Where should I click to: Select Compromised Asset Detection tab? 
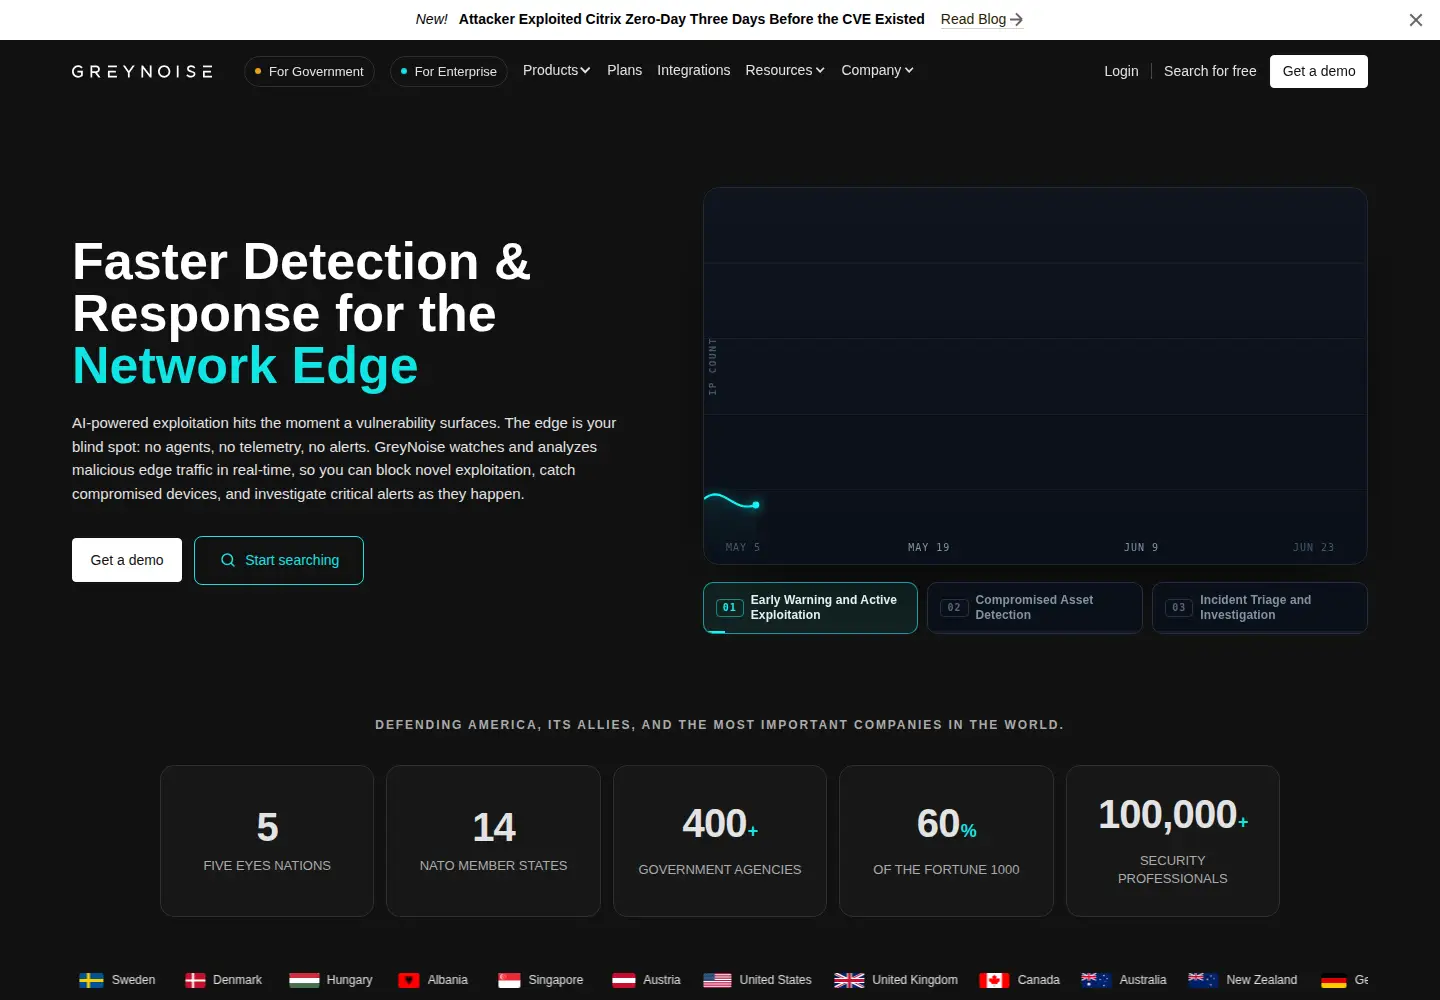click(x=1035, y=608)
